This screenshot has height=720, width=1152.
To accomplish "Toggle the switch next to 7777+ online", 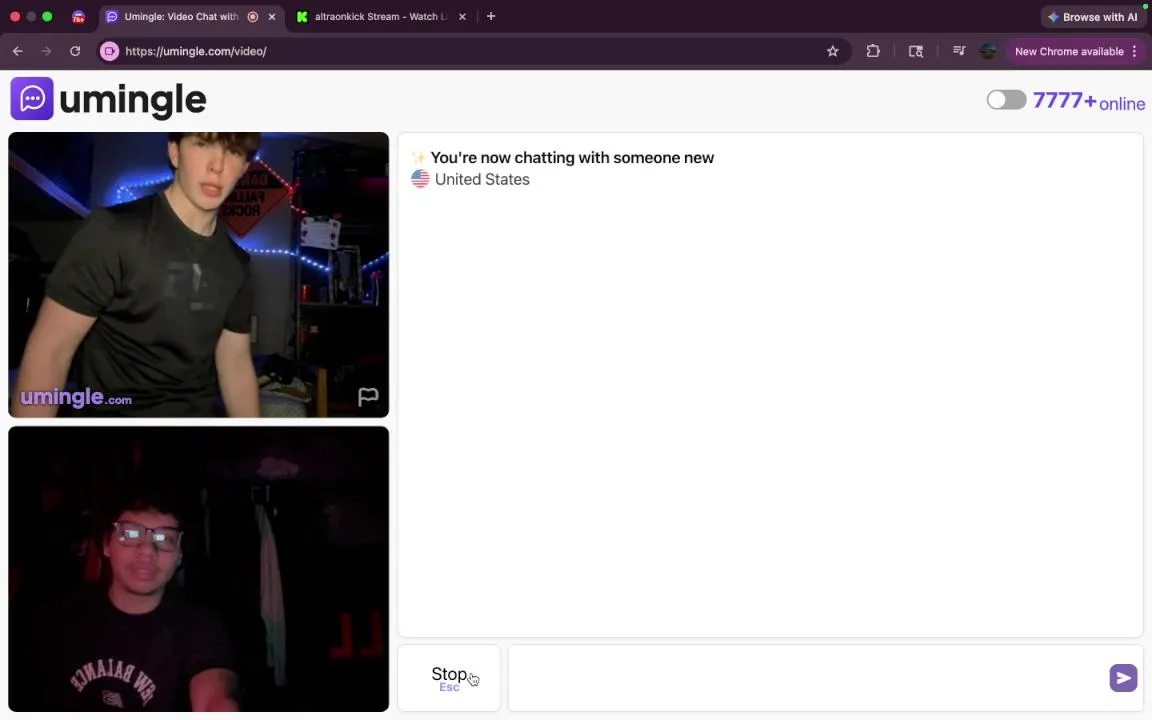I will (1006, 100).
